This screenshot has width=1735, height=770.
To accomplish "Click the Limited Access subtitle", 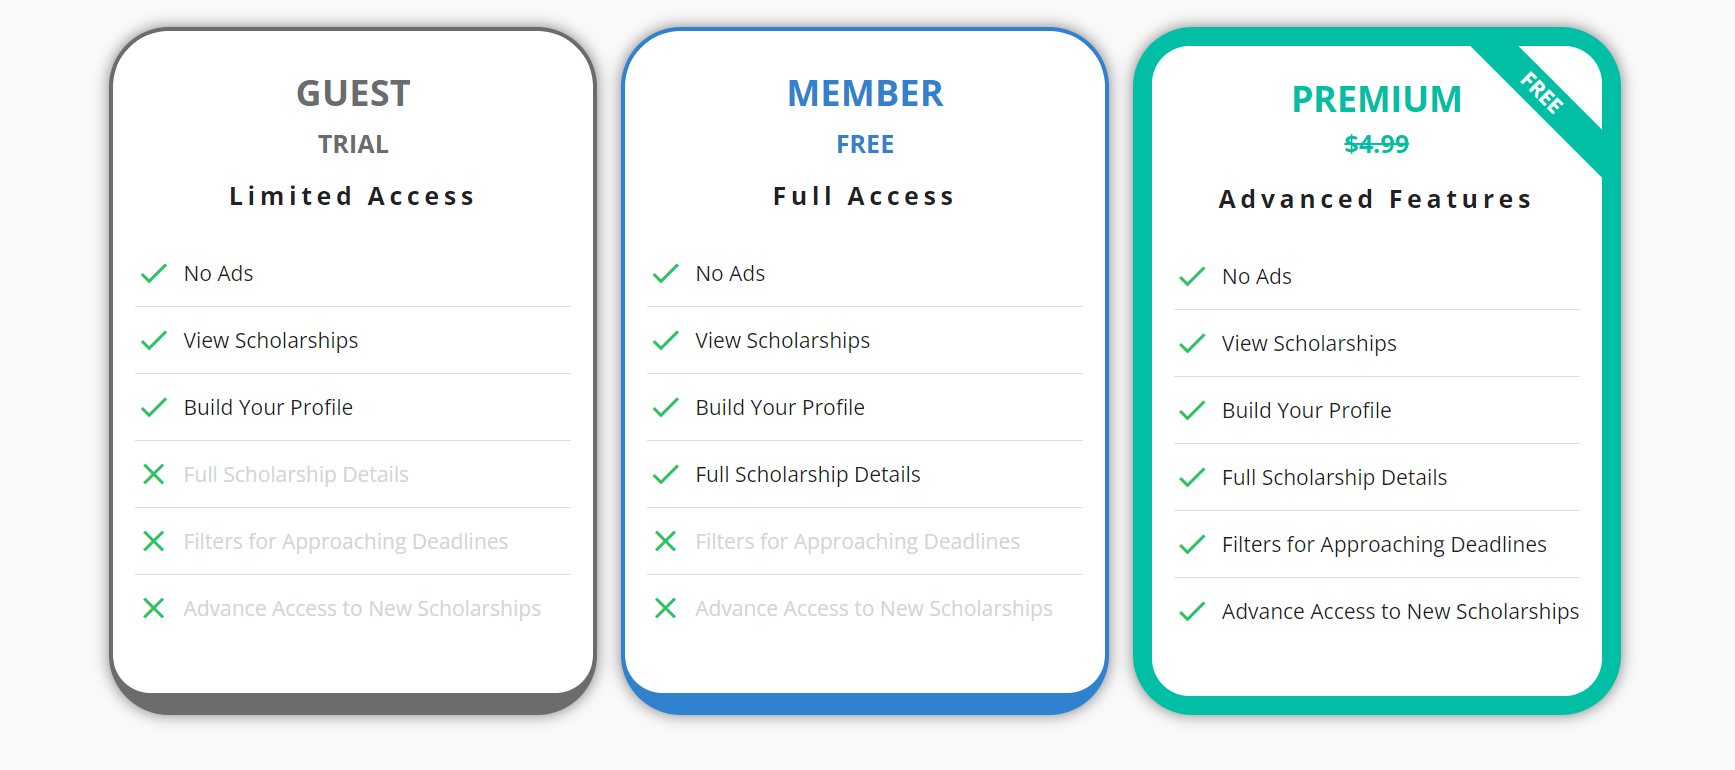I will (353, 196).
